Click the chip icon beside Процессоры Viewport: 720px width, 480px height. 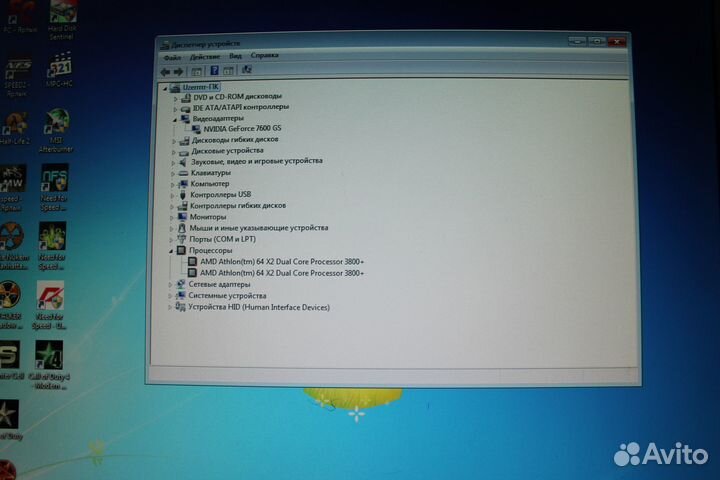(181, 250)
